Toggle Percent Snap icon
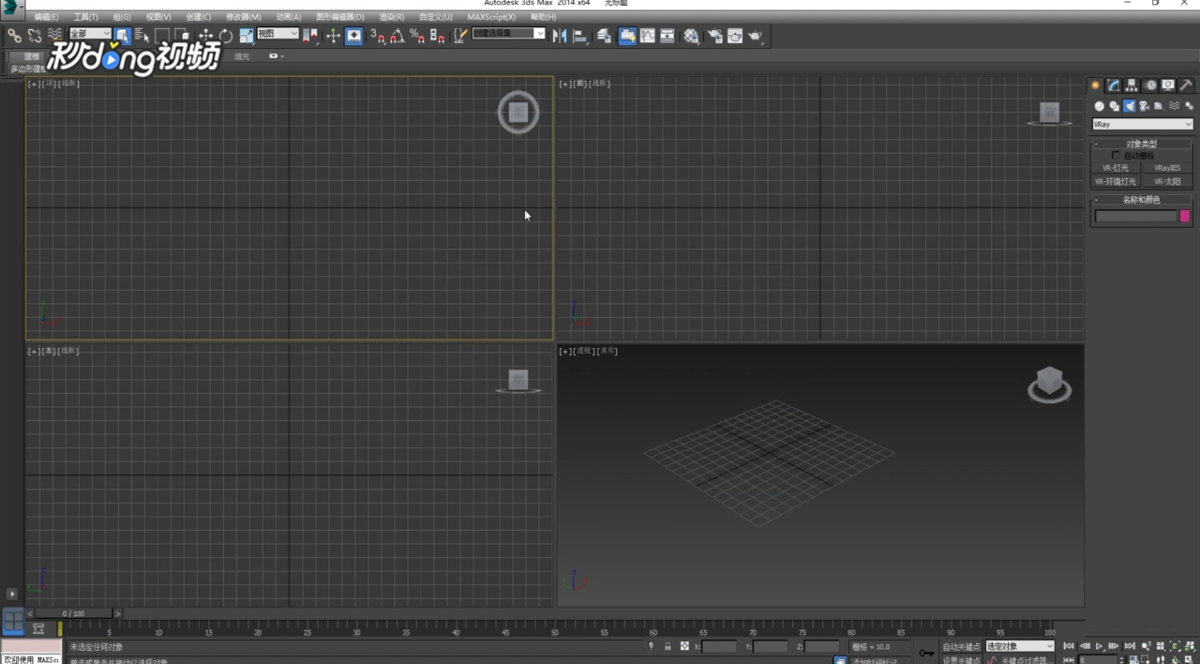This screenshot has width=1200, height=664. 417,36
